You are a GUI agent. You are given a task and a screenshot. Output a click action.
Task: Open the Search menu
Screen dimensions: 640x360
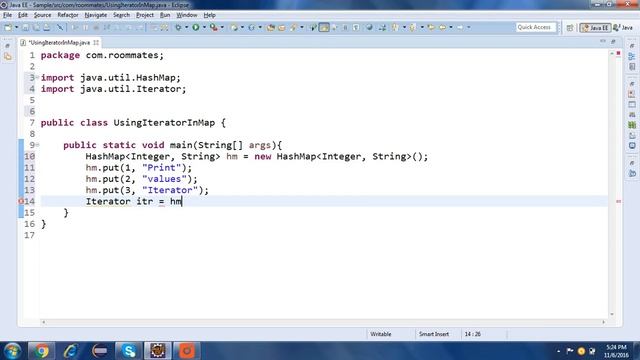[121, 15]
